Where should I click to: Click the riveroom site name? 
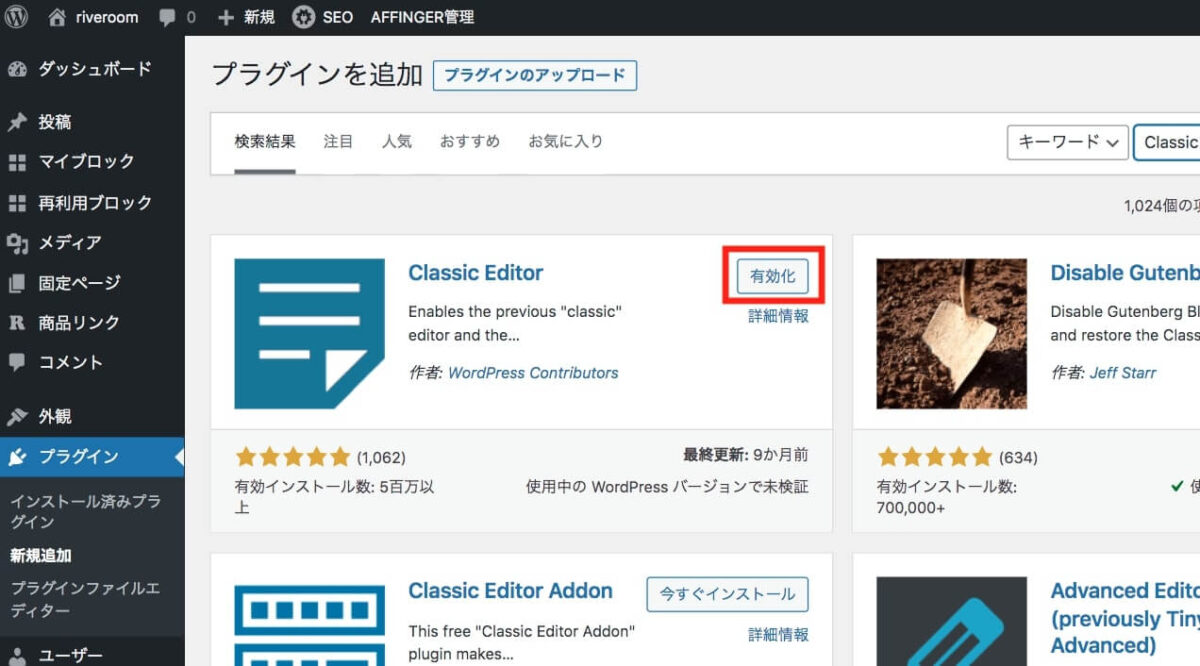click(x=107, y=17)
